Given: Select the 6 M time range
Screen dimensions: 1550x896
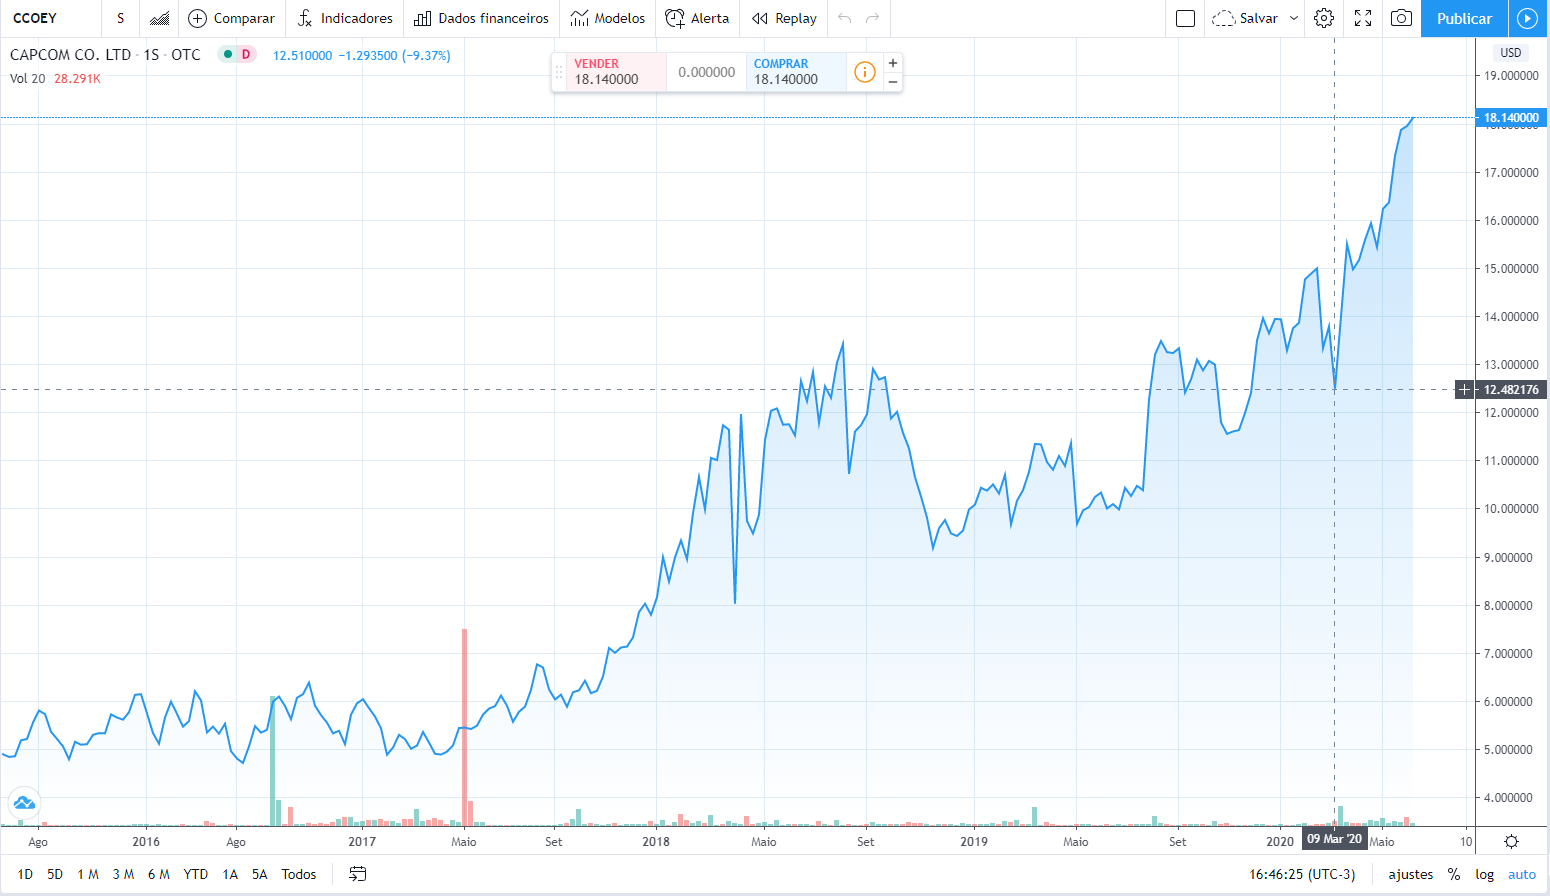Looking at the screenshot, I should [x=158, y=874].
